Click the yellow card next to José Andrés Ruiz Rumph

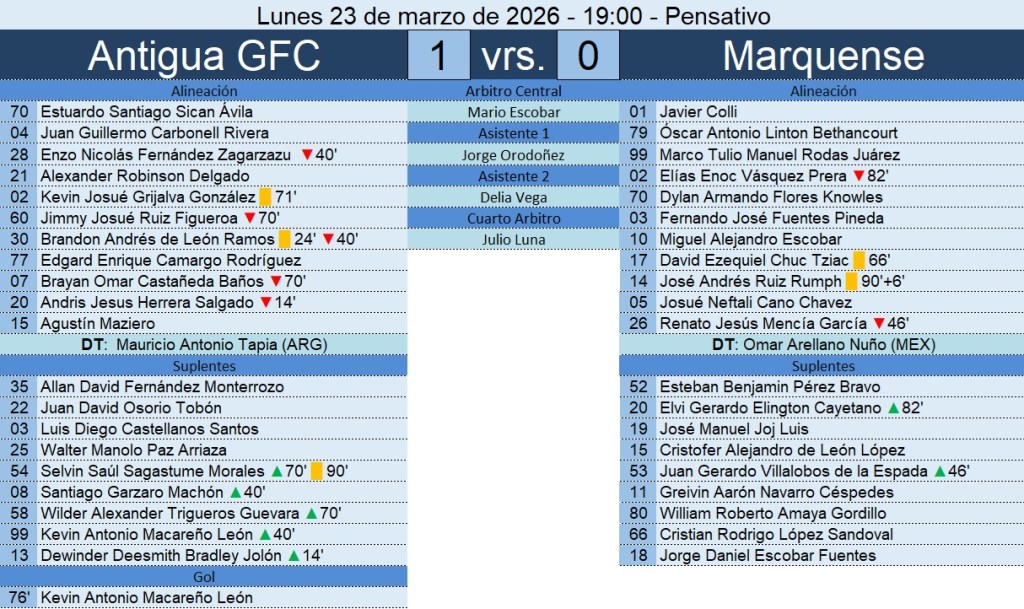pyautogui.click(x=851, y=282)
